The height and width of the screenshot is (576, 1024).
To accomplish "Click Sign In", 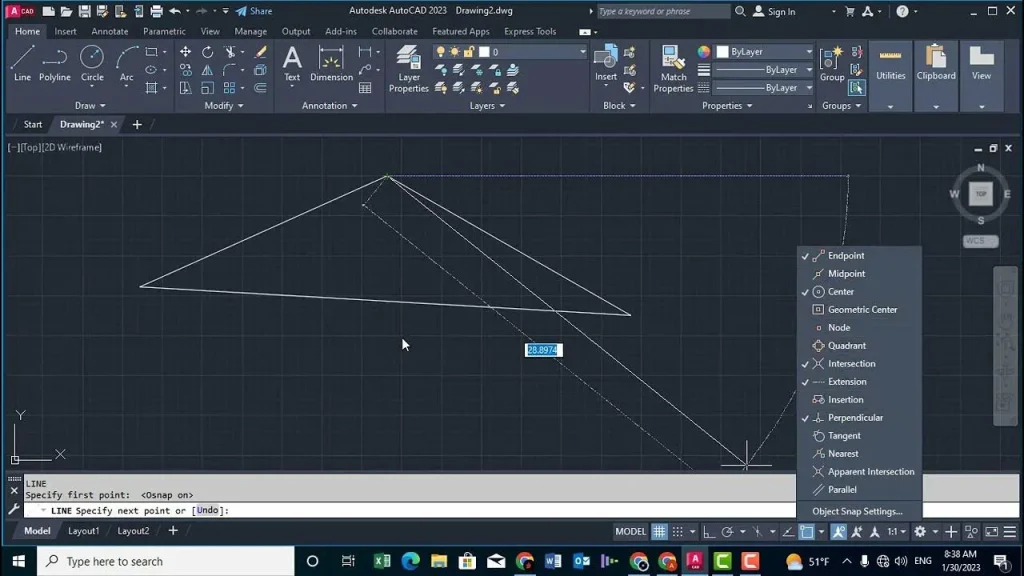I will (x=775, y=11).
